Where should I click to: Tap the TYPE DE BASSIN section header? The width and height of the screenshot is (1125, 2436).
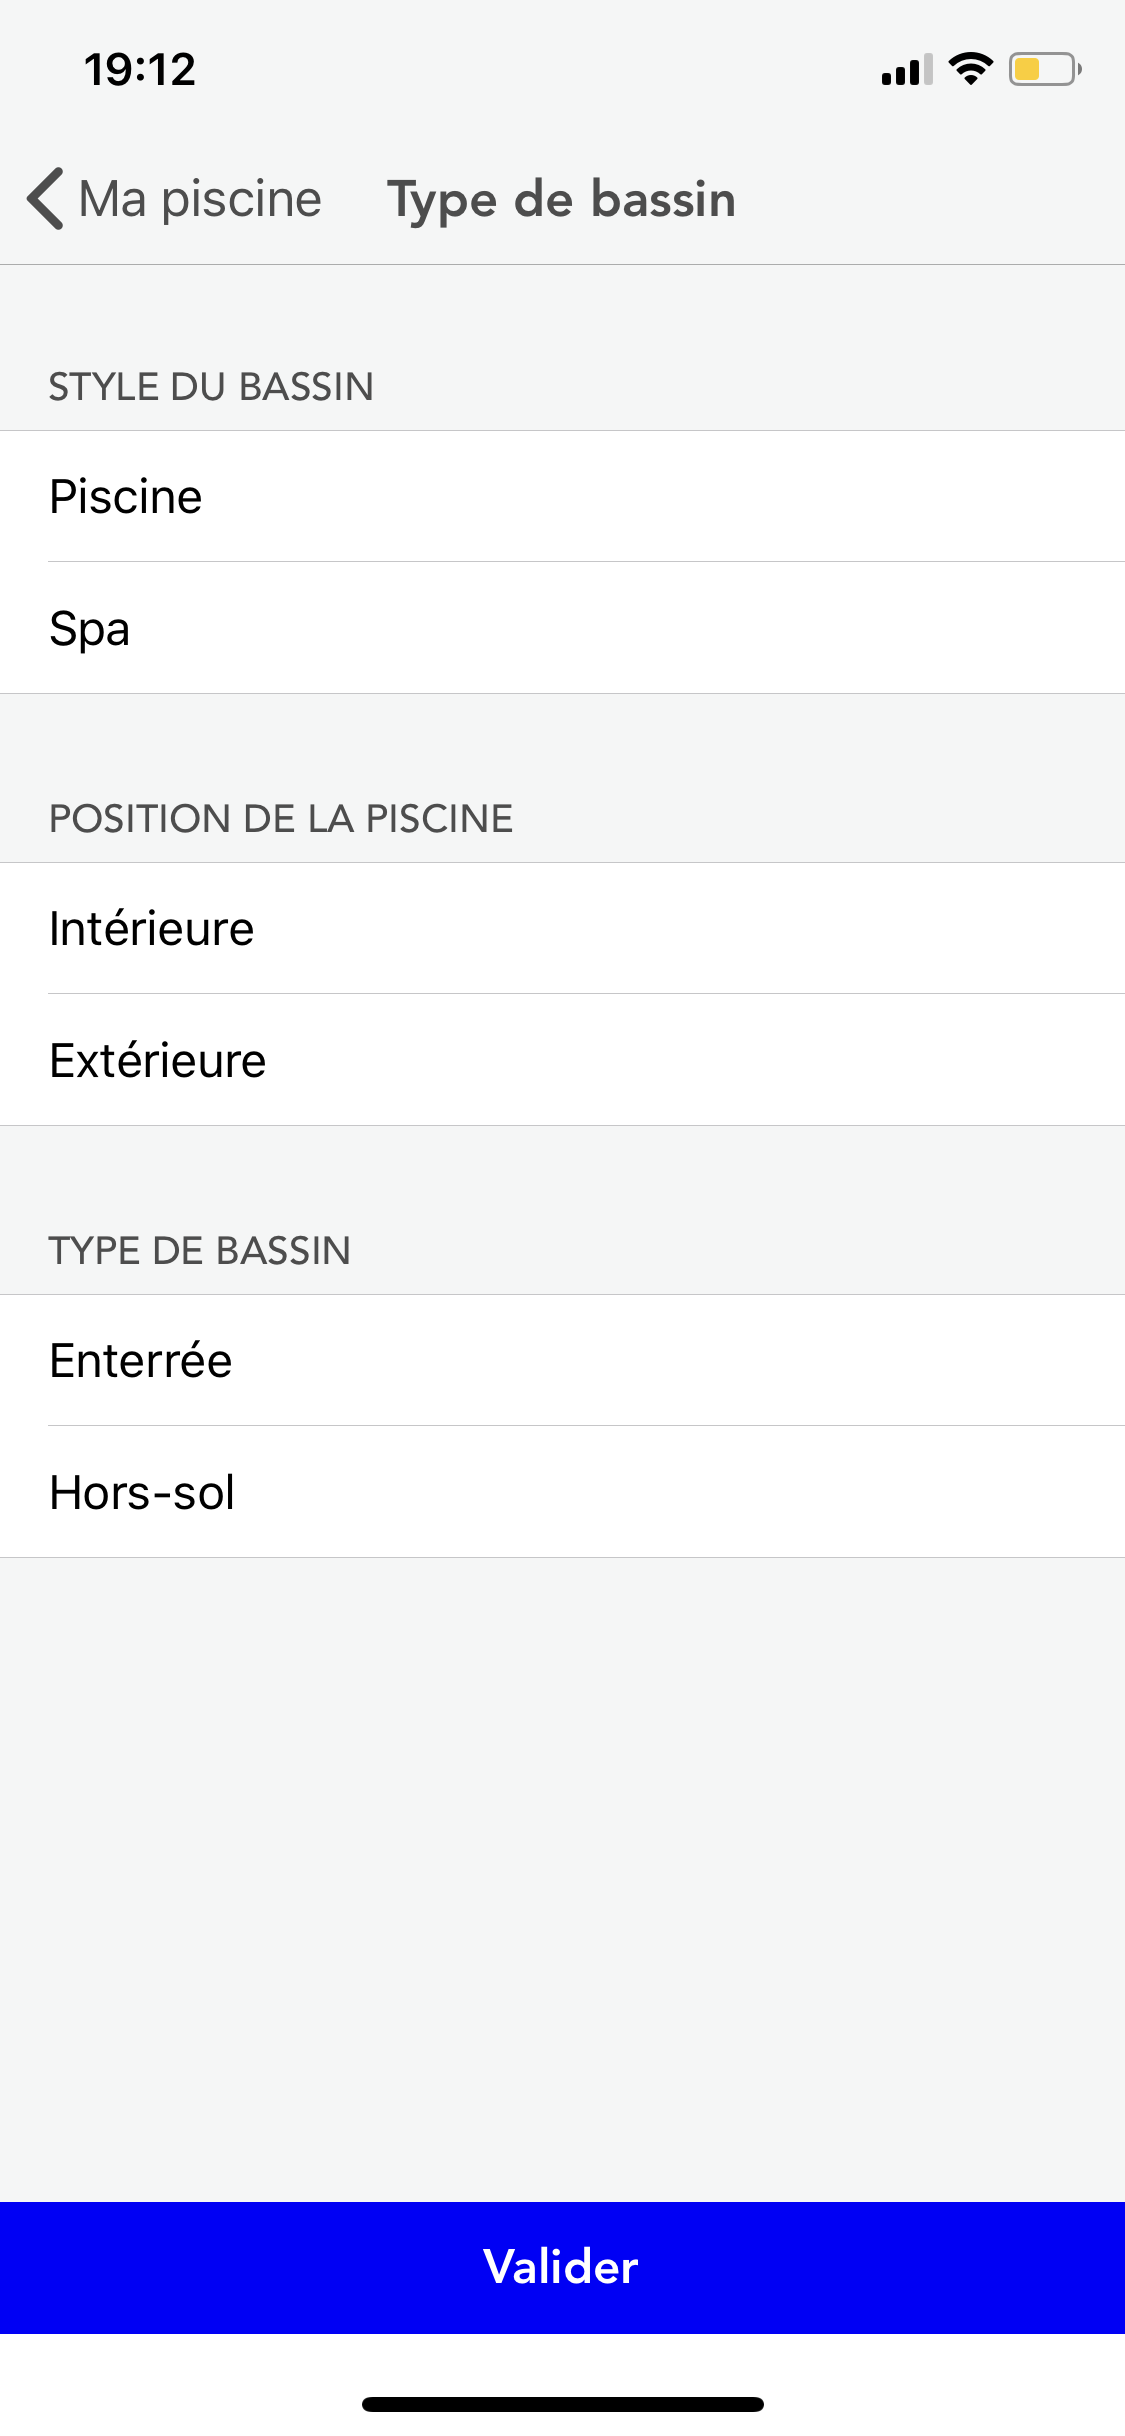[200, 1251]
